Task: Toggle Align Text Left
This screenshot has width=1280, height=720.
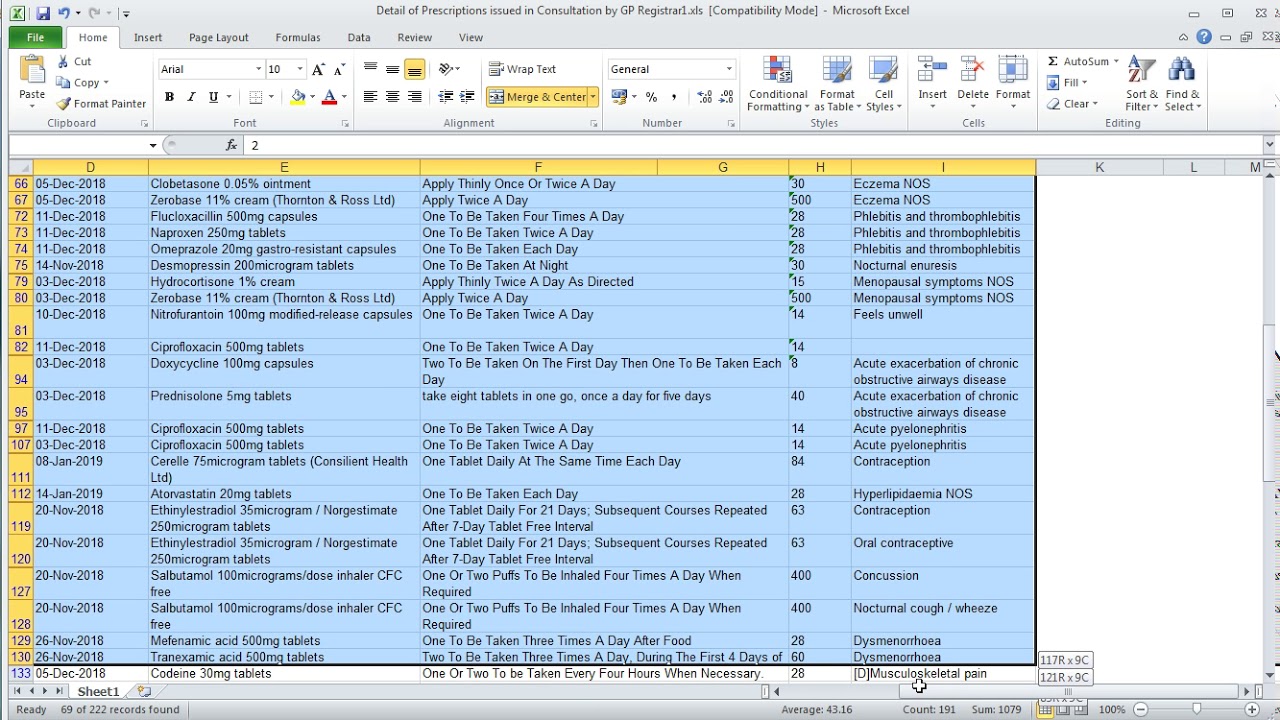Action: pyautogui.click(x=370, y=97)
